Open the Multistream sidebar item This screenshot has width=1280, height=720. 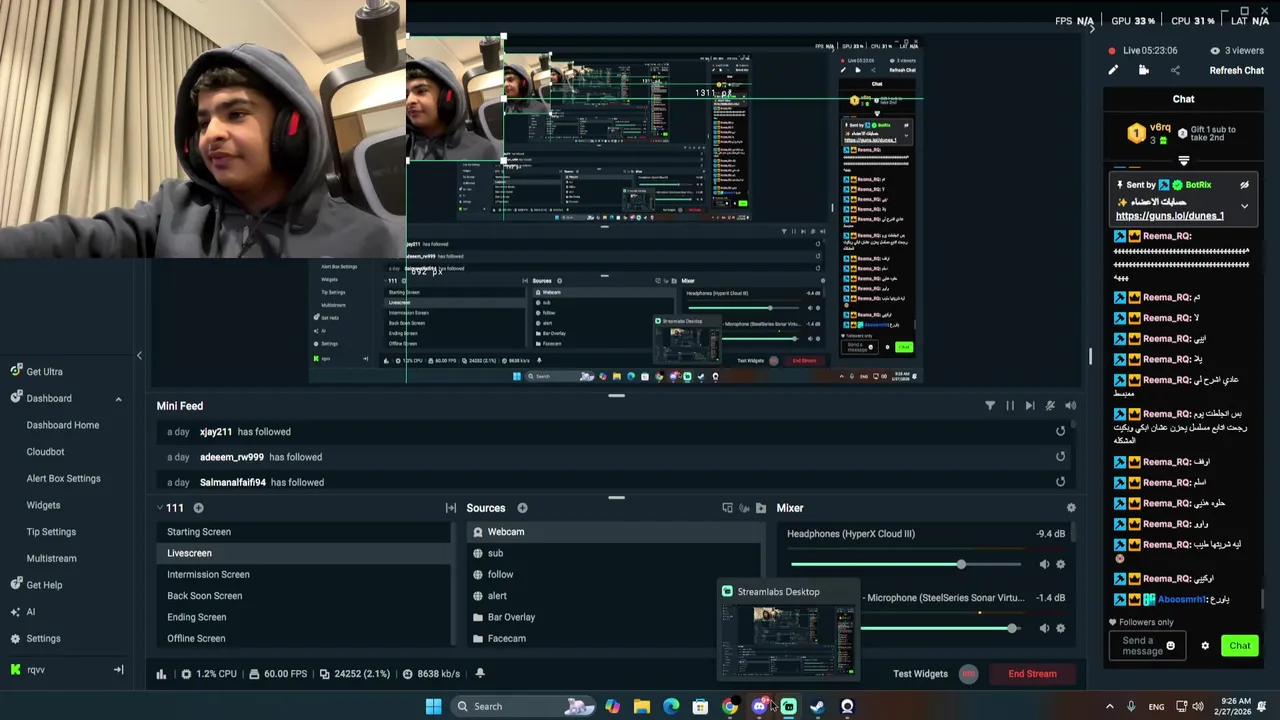pos(51,558)
